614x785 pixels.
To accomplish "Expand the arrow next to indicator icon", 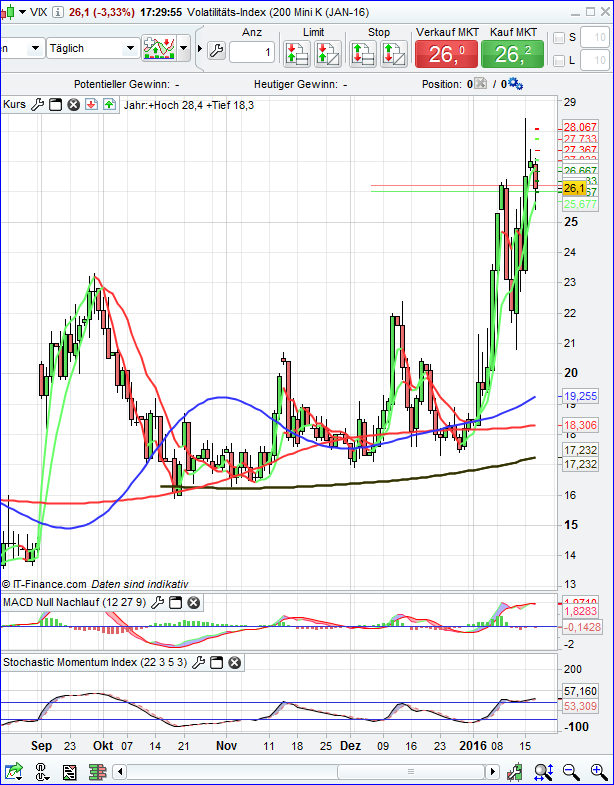I will pyautogui.click(x=184, y=49).
